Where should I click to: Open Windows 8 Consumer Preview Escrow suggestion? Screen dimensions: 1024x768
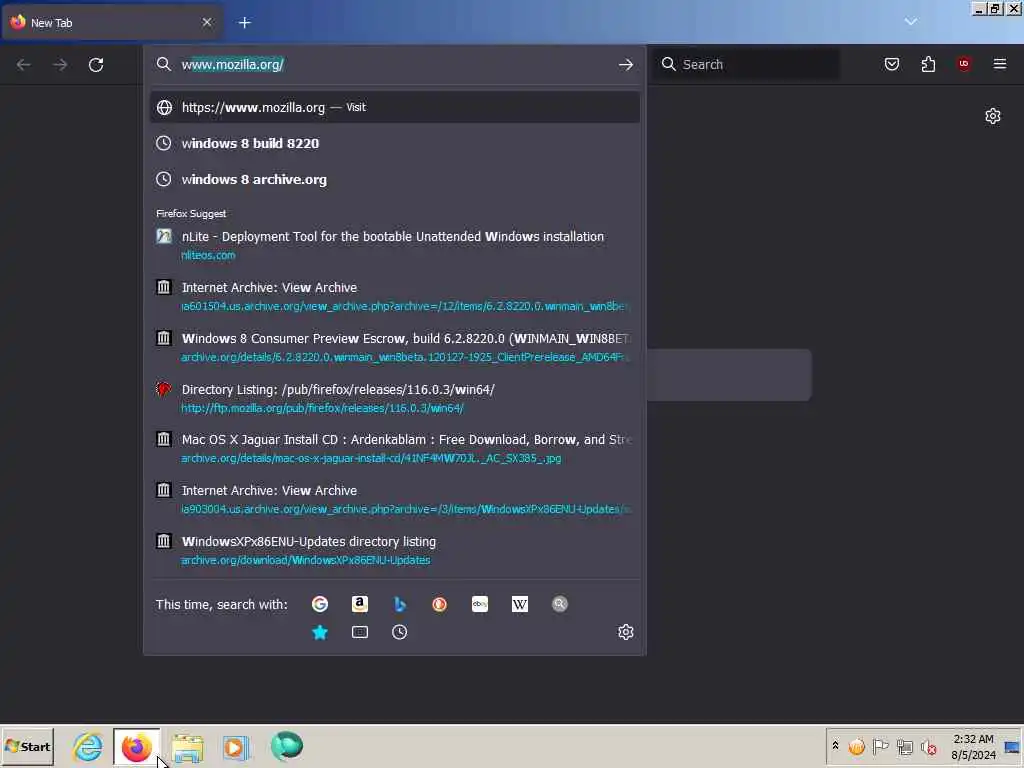[394, 347]
